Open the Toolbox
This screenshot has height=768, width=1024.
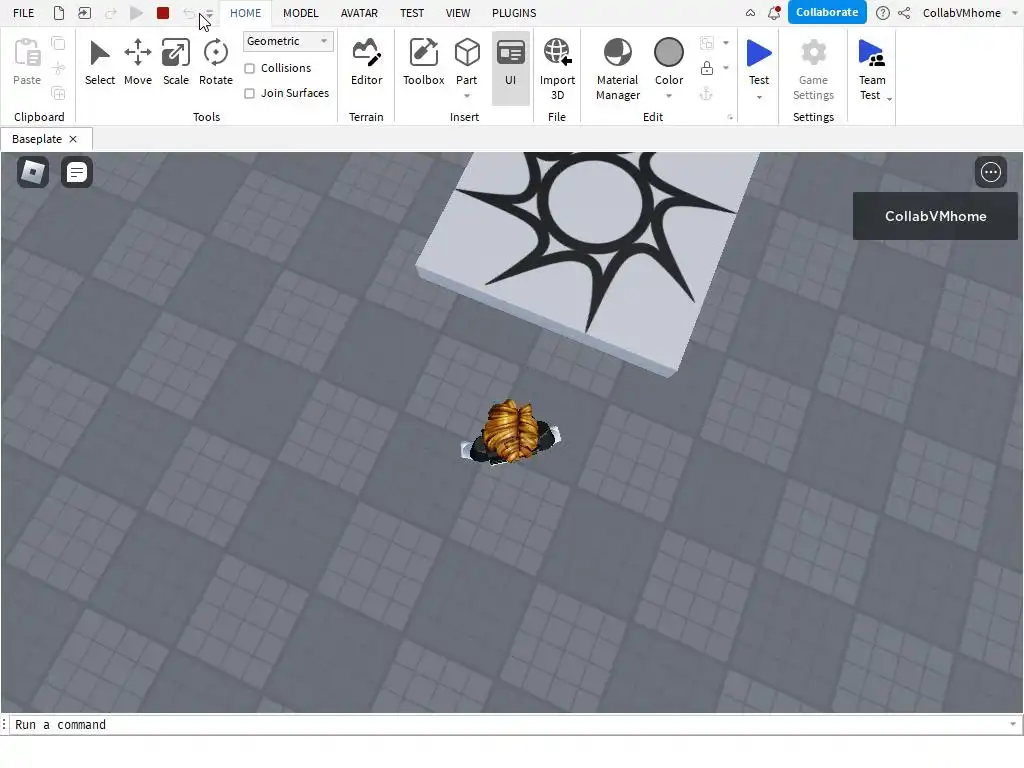(x=423, y=62)
